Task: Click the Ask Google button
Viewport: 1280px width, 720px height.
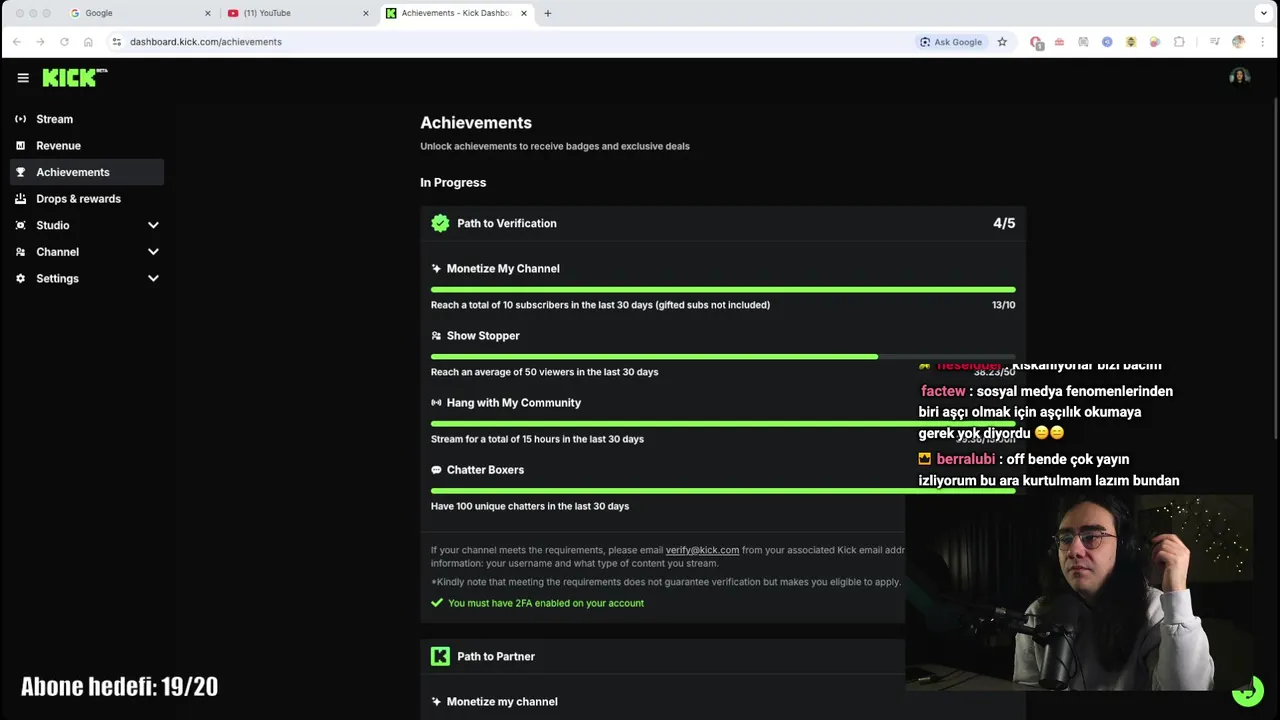Action: [x=951, y=42]
